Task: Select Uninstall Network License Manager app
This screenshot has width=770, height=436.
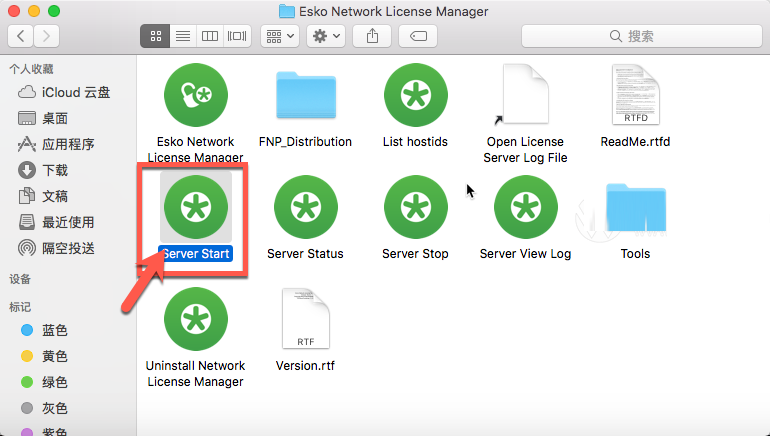Action: (195, 319)
